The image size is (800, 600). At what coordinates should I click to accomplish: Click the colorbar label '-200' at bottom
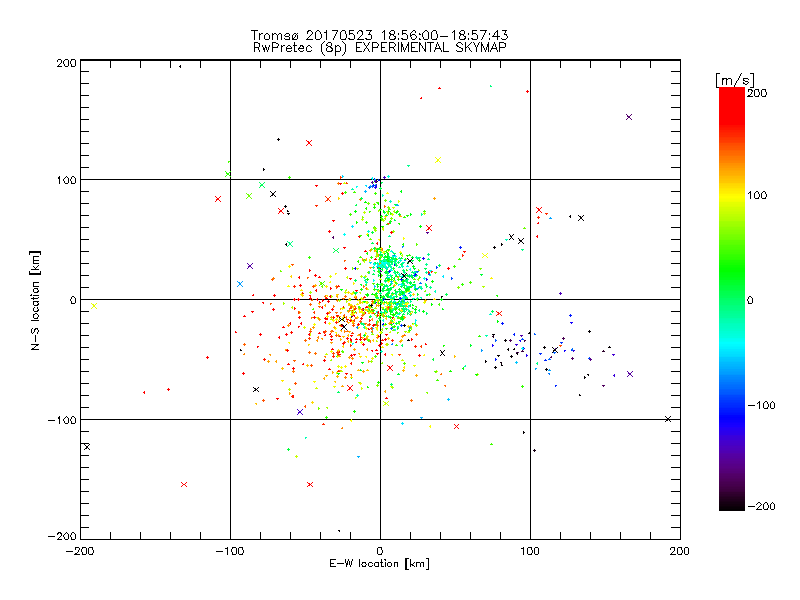coord(761,506)
